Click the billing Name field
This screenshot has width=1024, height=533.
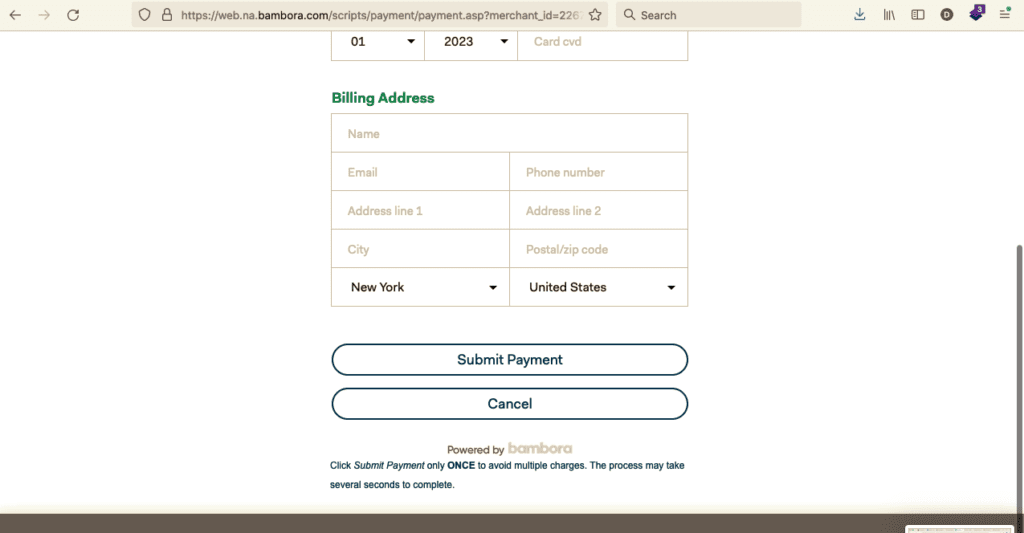click(509, 133)
